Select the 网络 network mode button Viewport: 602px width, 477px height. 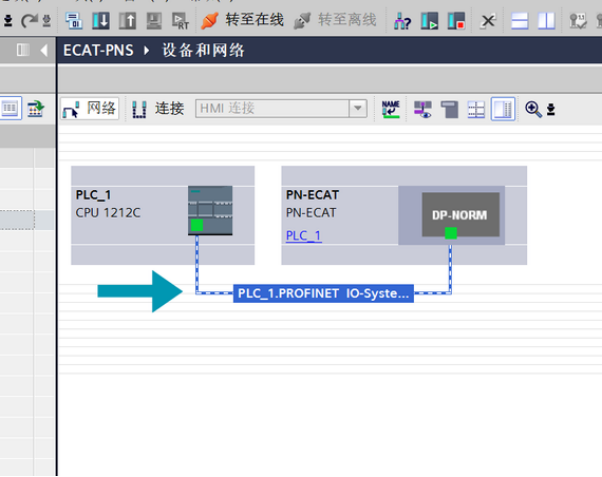pos(89,109)
